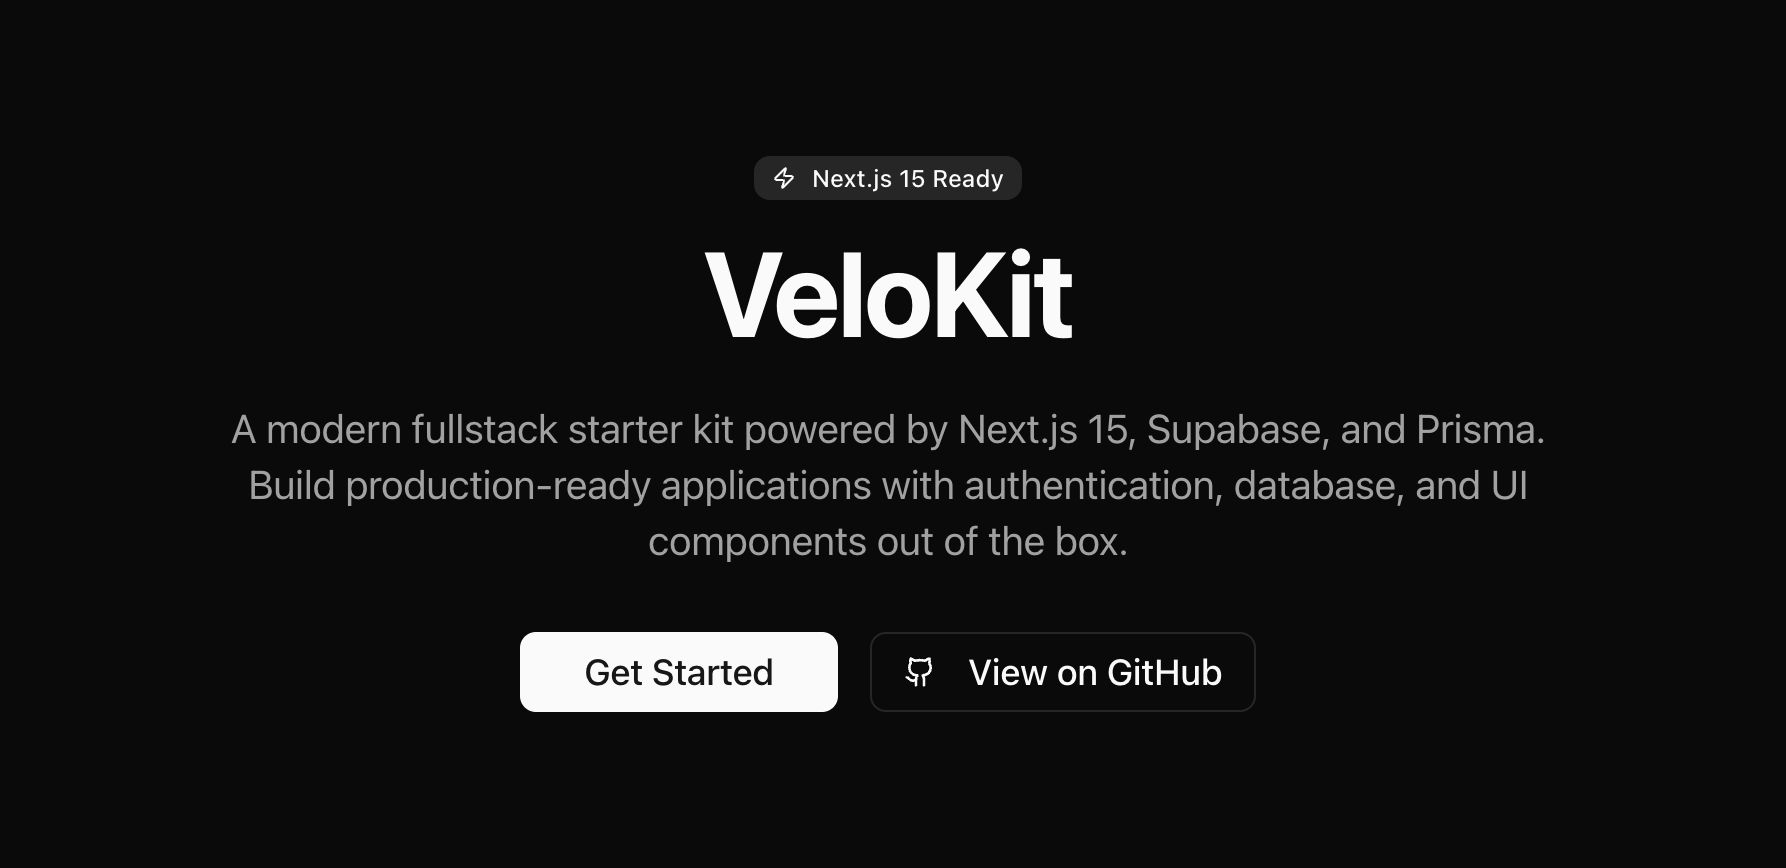Click the lightning bolt icon in badge

784,178
